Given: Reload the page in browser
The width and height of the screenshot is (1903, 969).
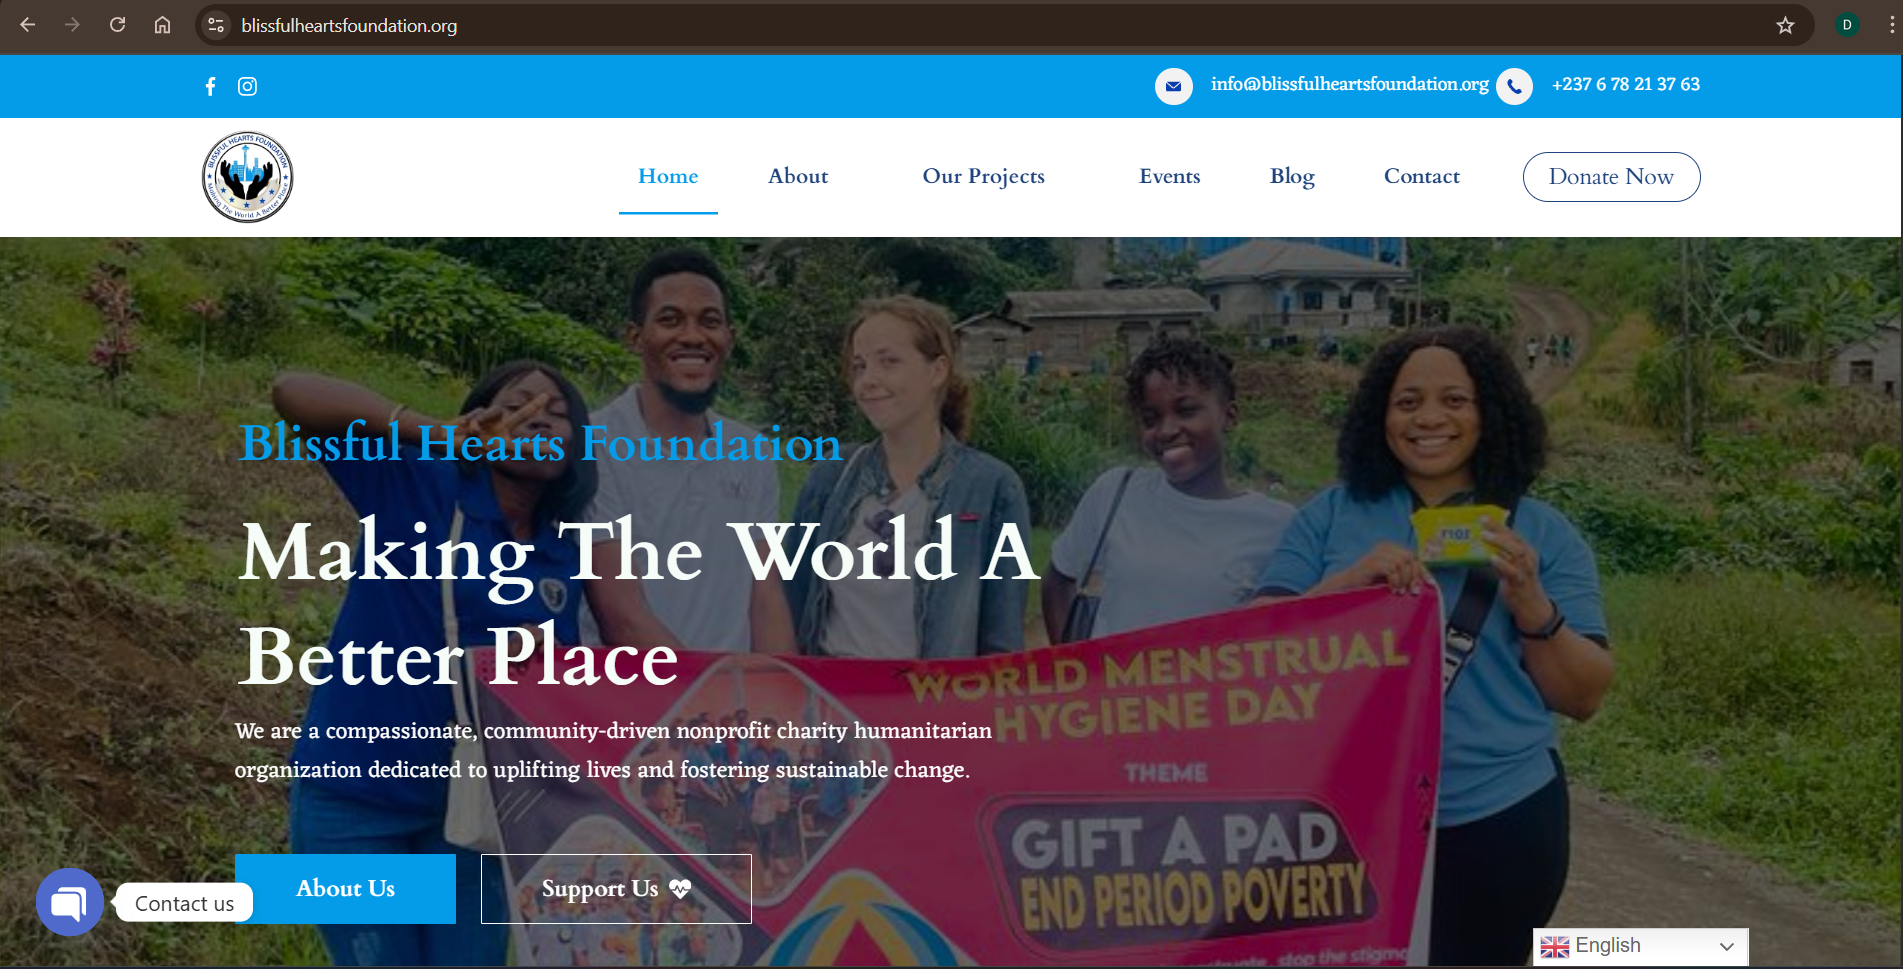Looking at the screenshot, I should 117,25.
